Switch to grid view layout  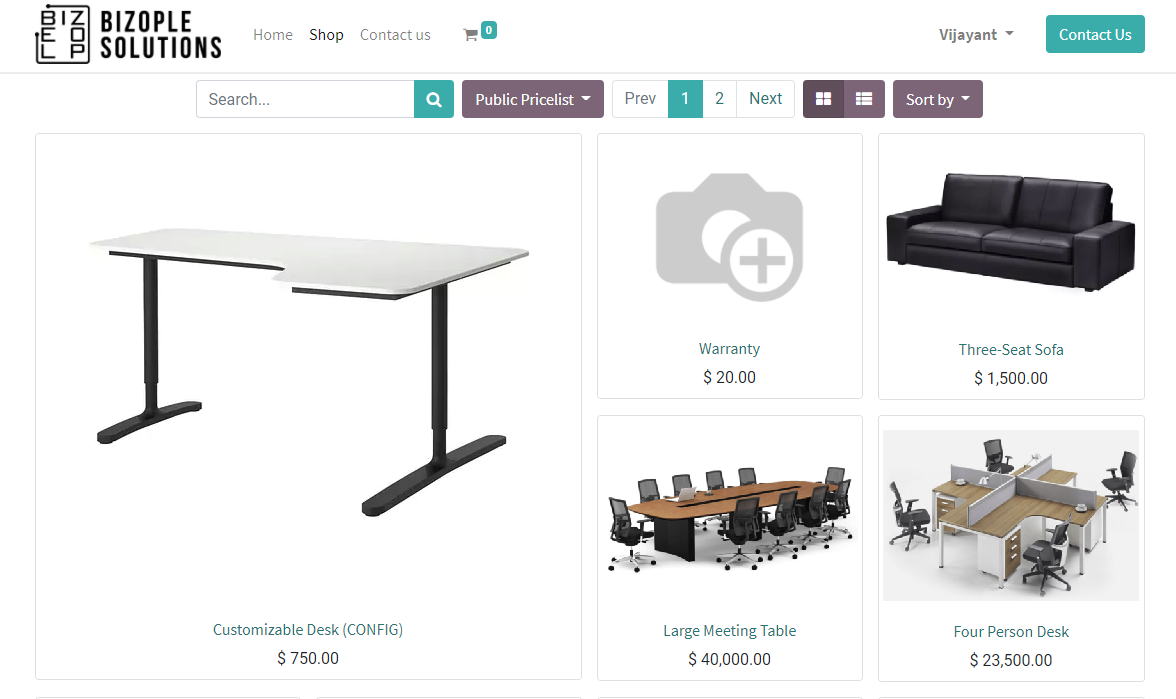(824, 99)
